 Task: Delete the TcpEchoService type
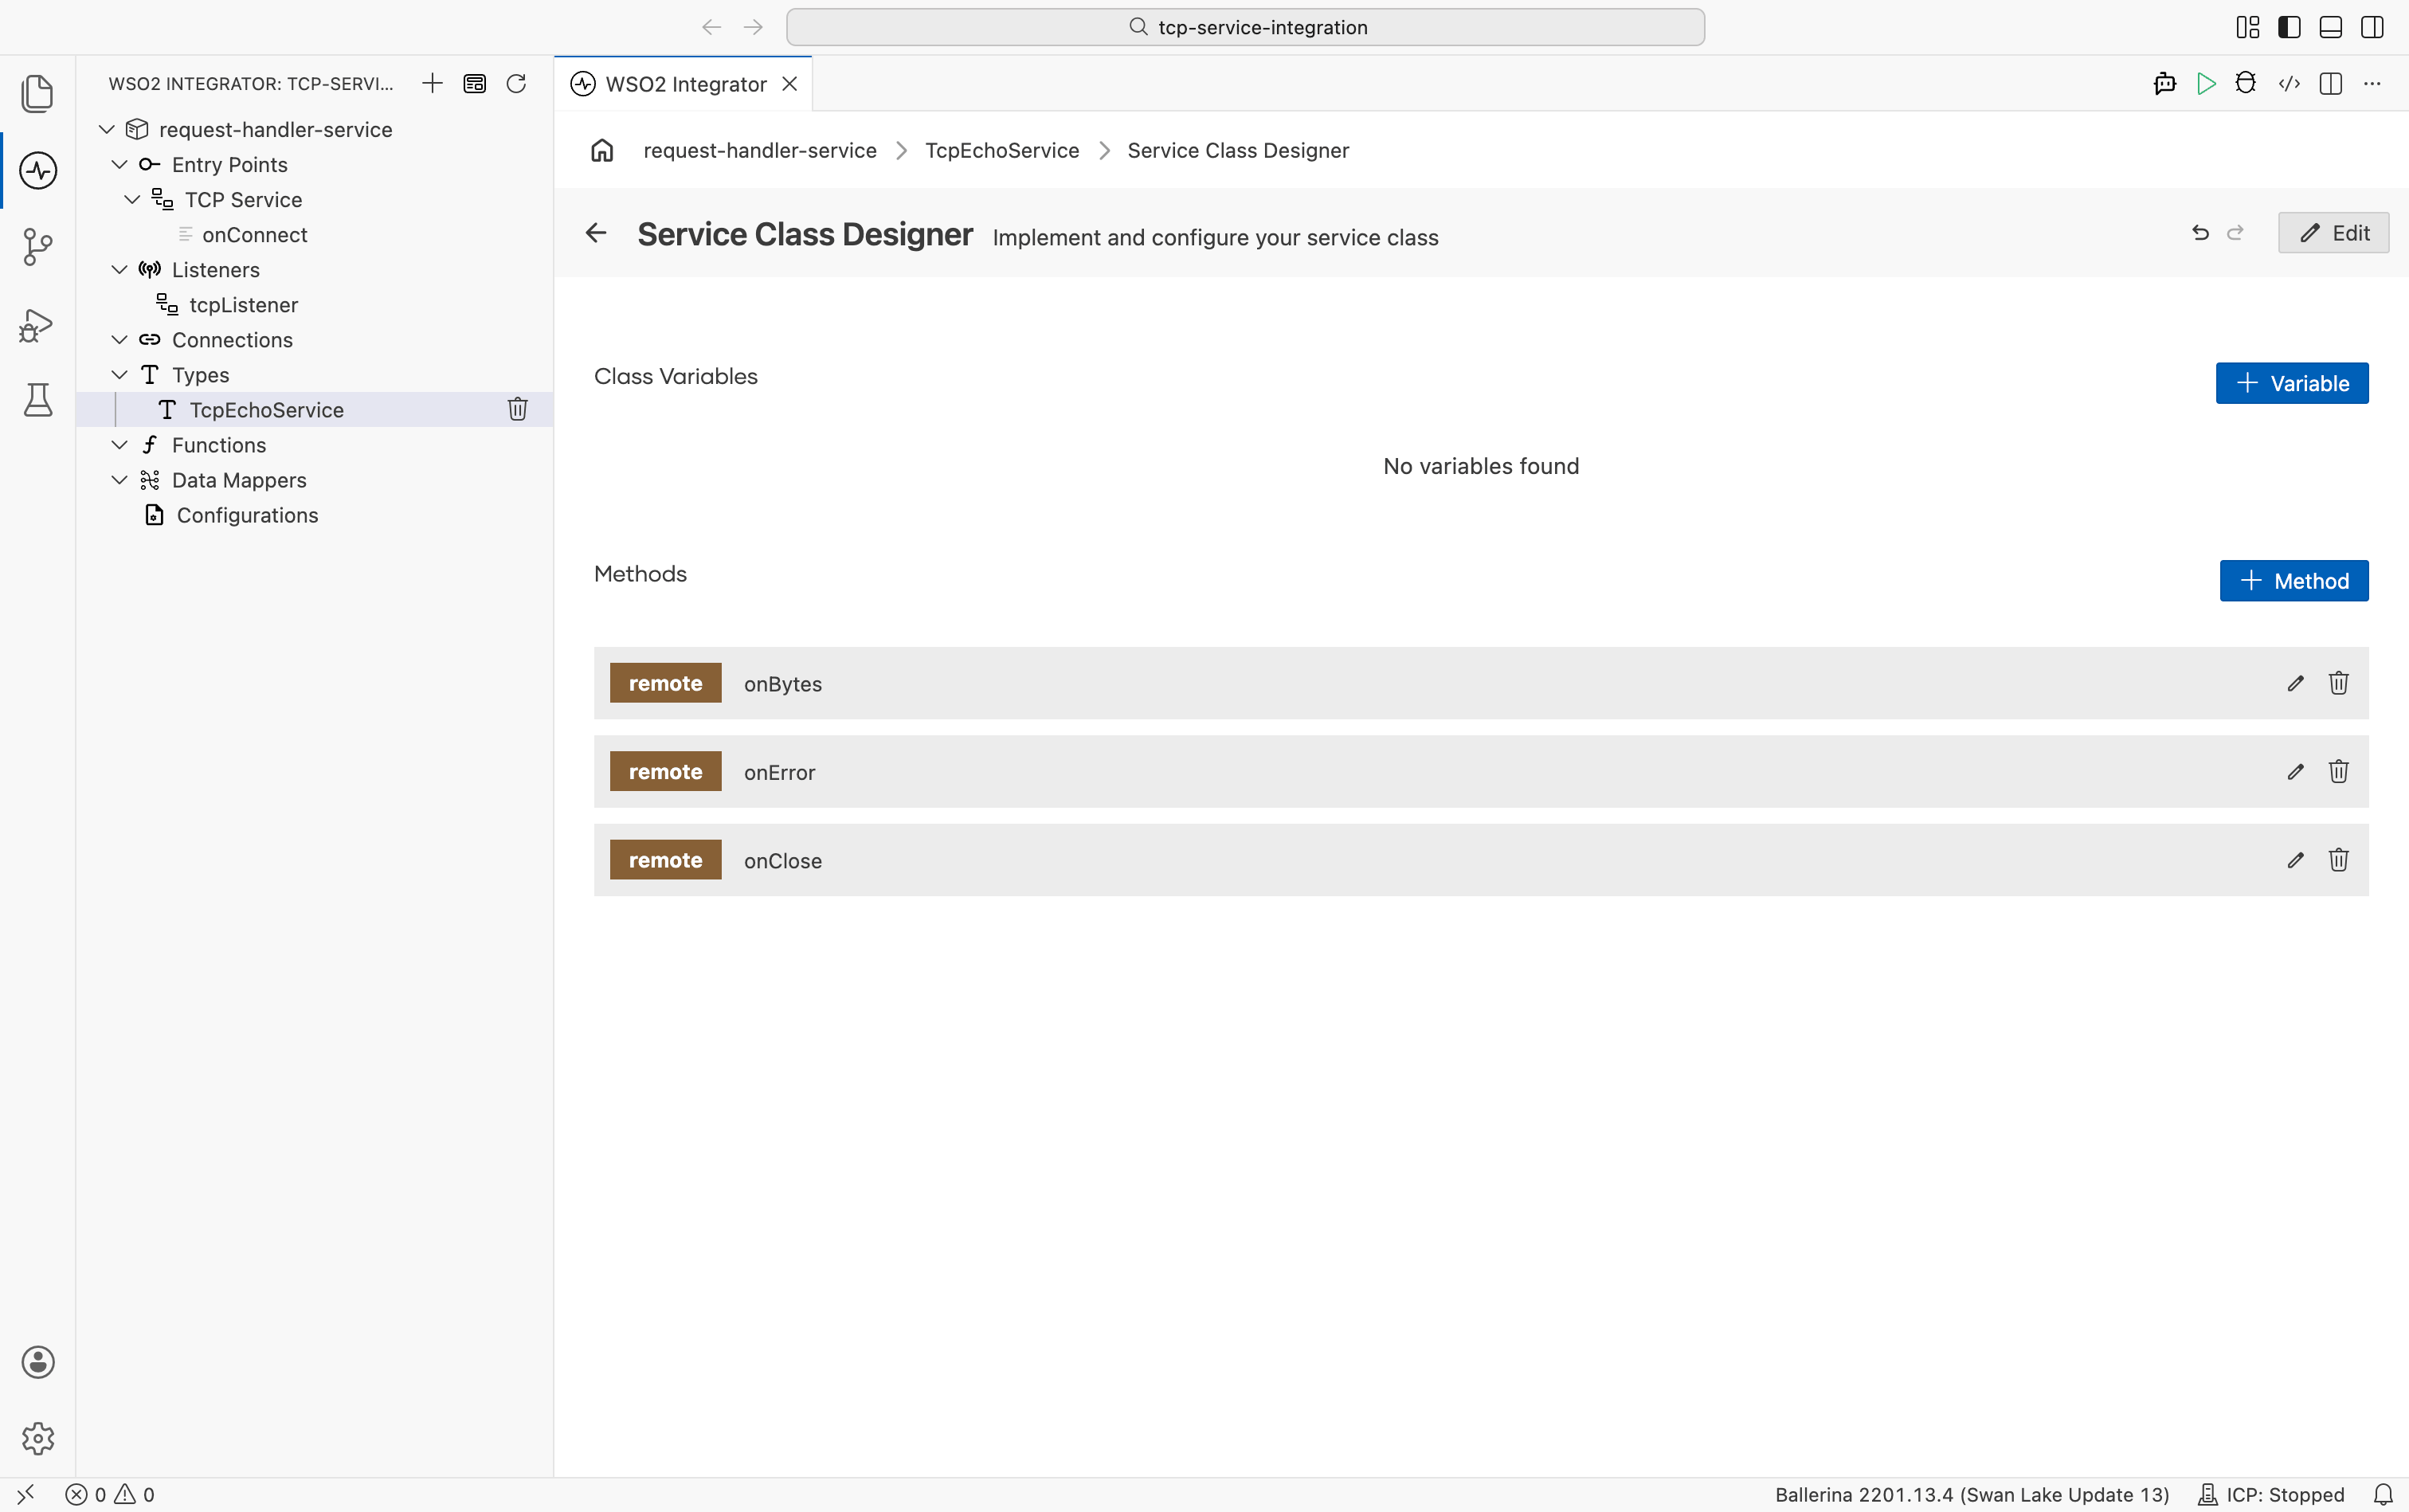[x=518, y=409]
